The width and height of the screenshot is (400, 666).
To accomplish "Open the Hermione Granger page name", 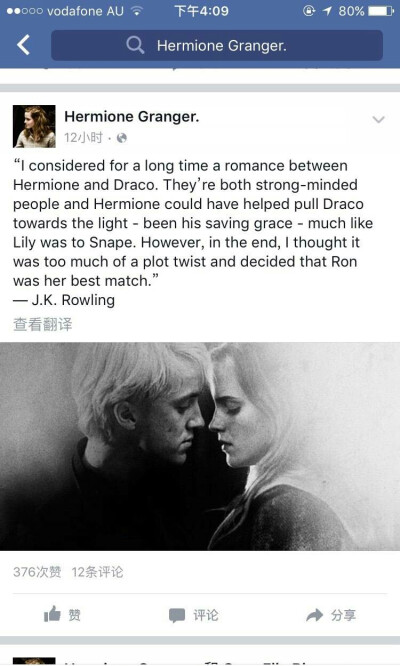I will (132, 116).
